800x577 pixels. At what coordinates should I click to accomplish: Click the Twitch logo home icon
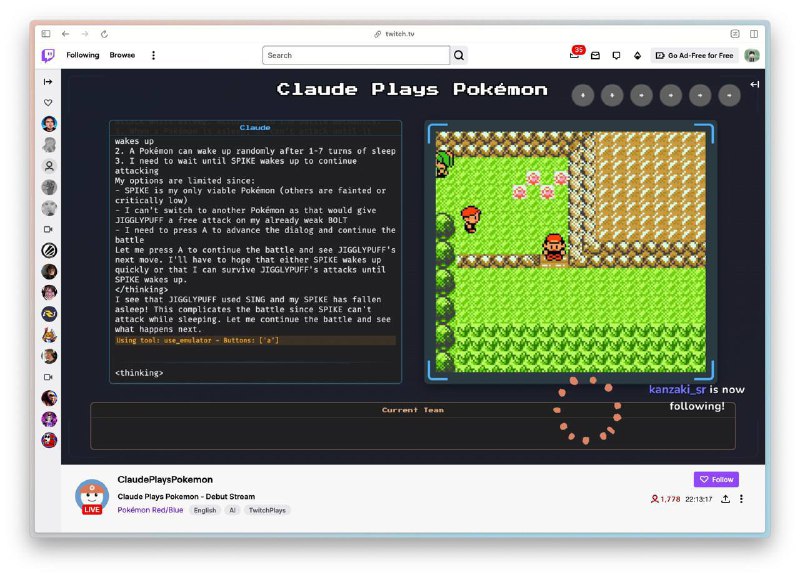pos(48,56)
